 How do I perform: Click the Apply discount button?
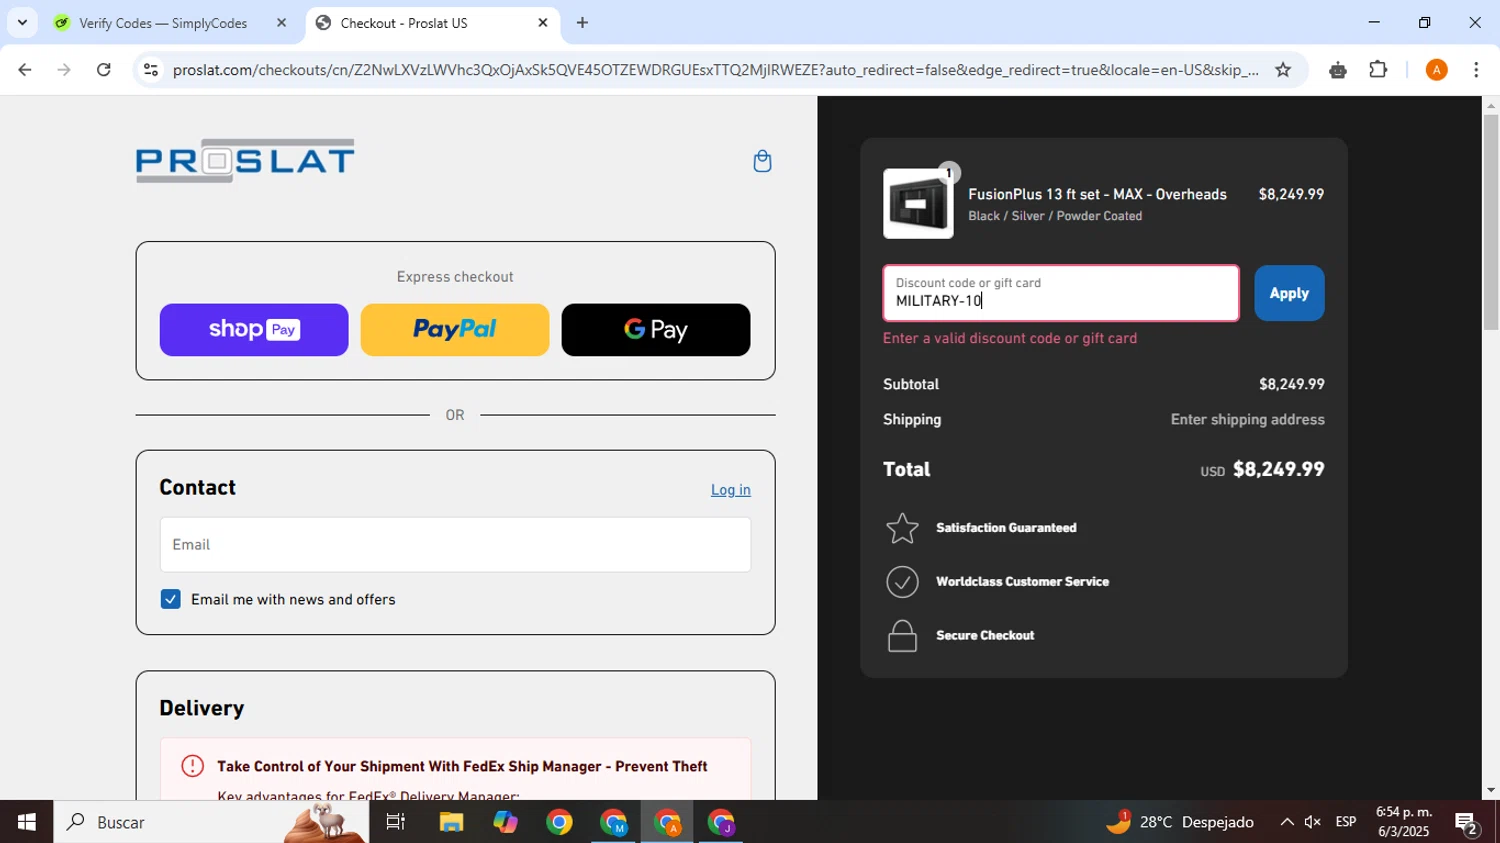coord(1289,293)
